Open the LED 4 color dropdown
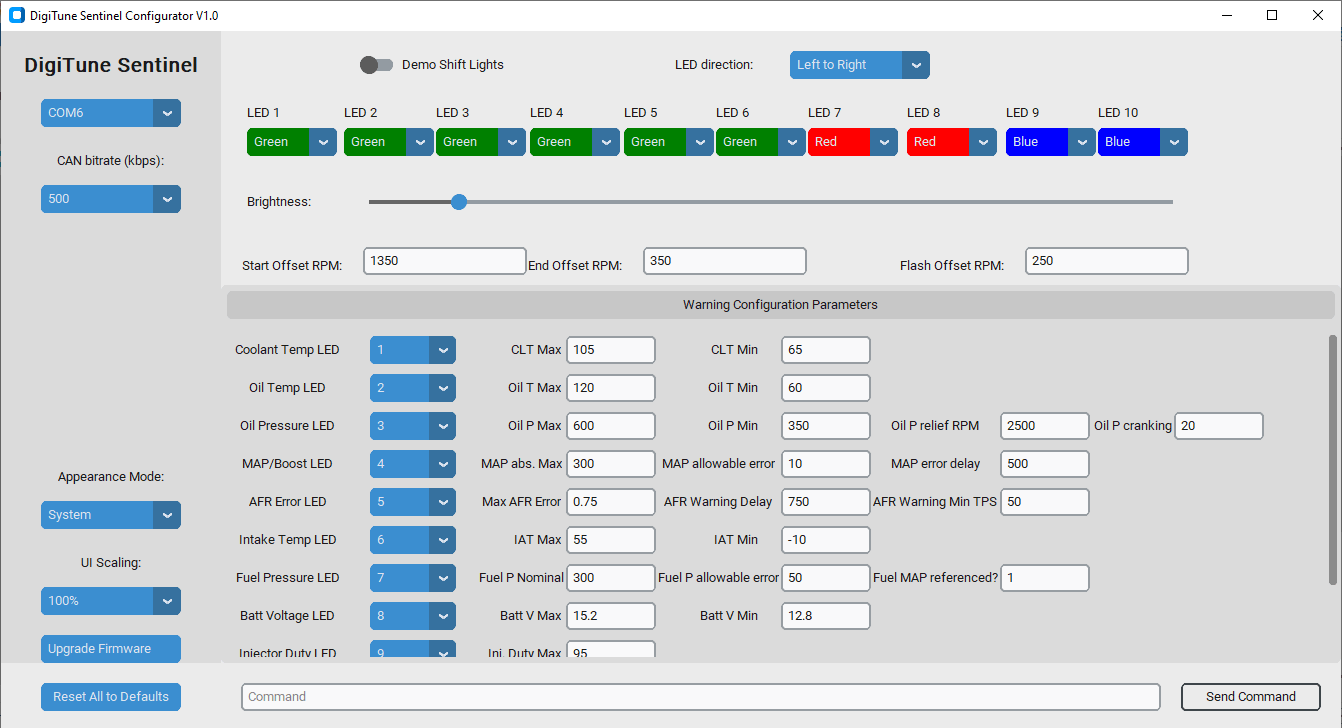Image resolution: width=1342 pixels, height=728 pixels. pos(575,142)
